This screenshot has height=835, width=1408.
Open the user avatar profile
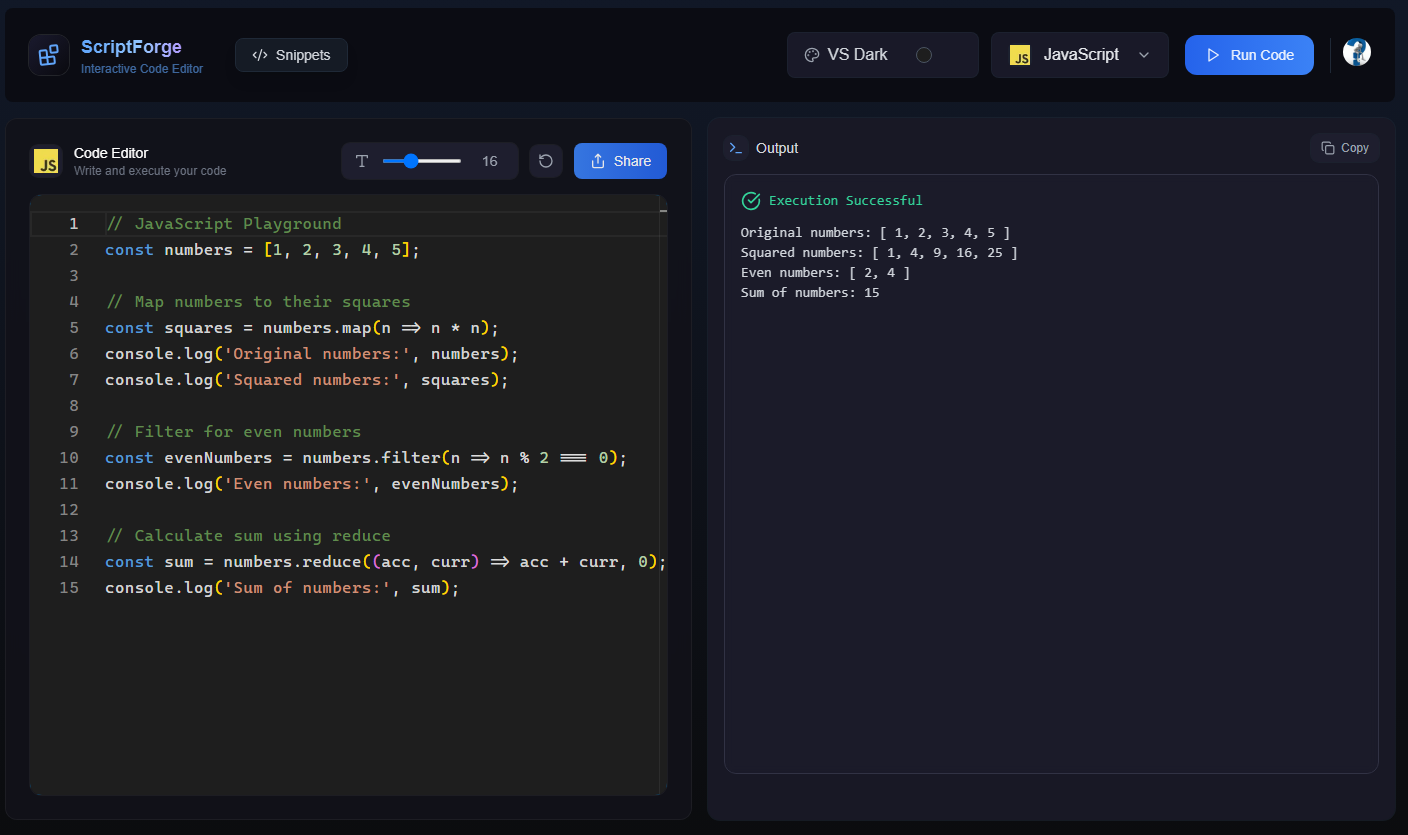pos(1357,53)
